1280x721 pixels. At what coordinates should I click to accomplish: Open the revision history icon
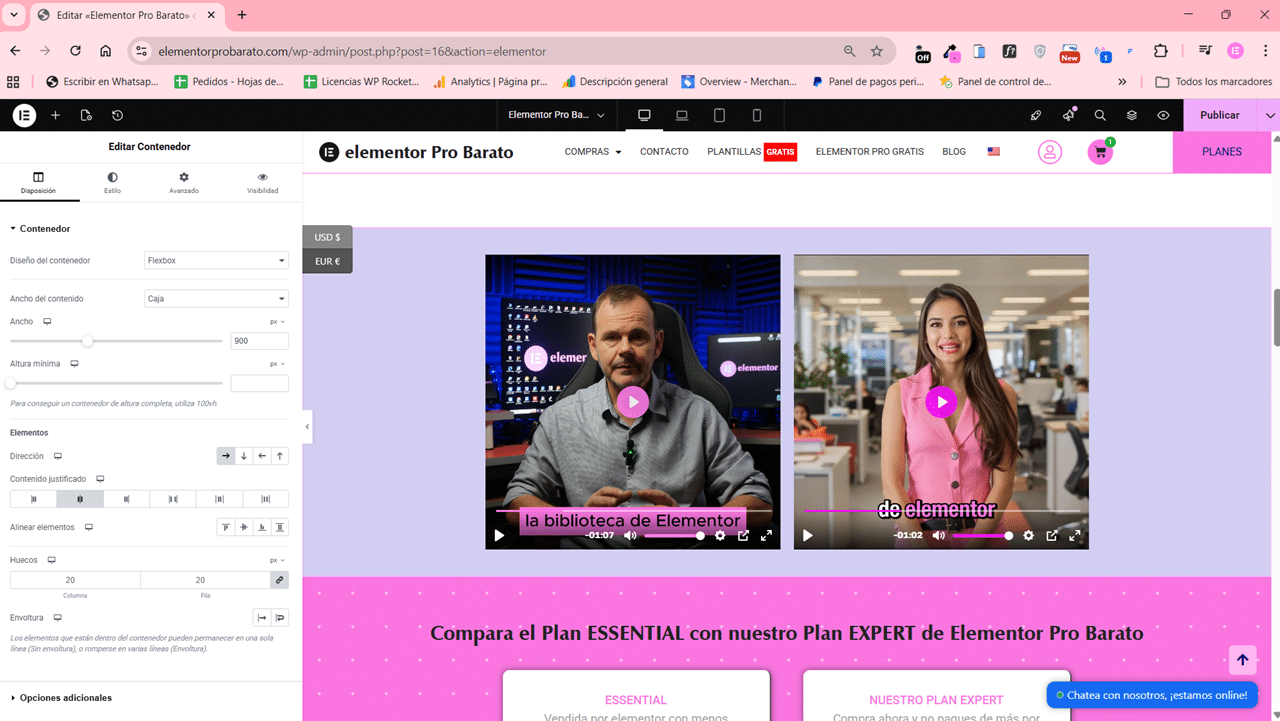(117, 115)
